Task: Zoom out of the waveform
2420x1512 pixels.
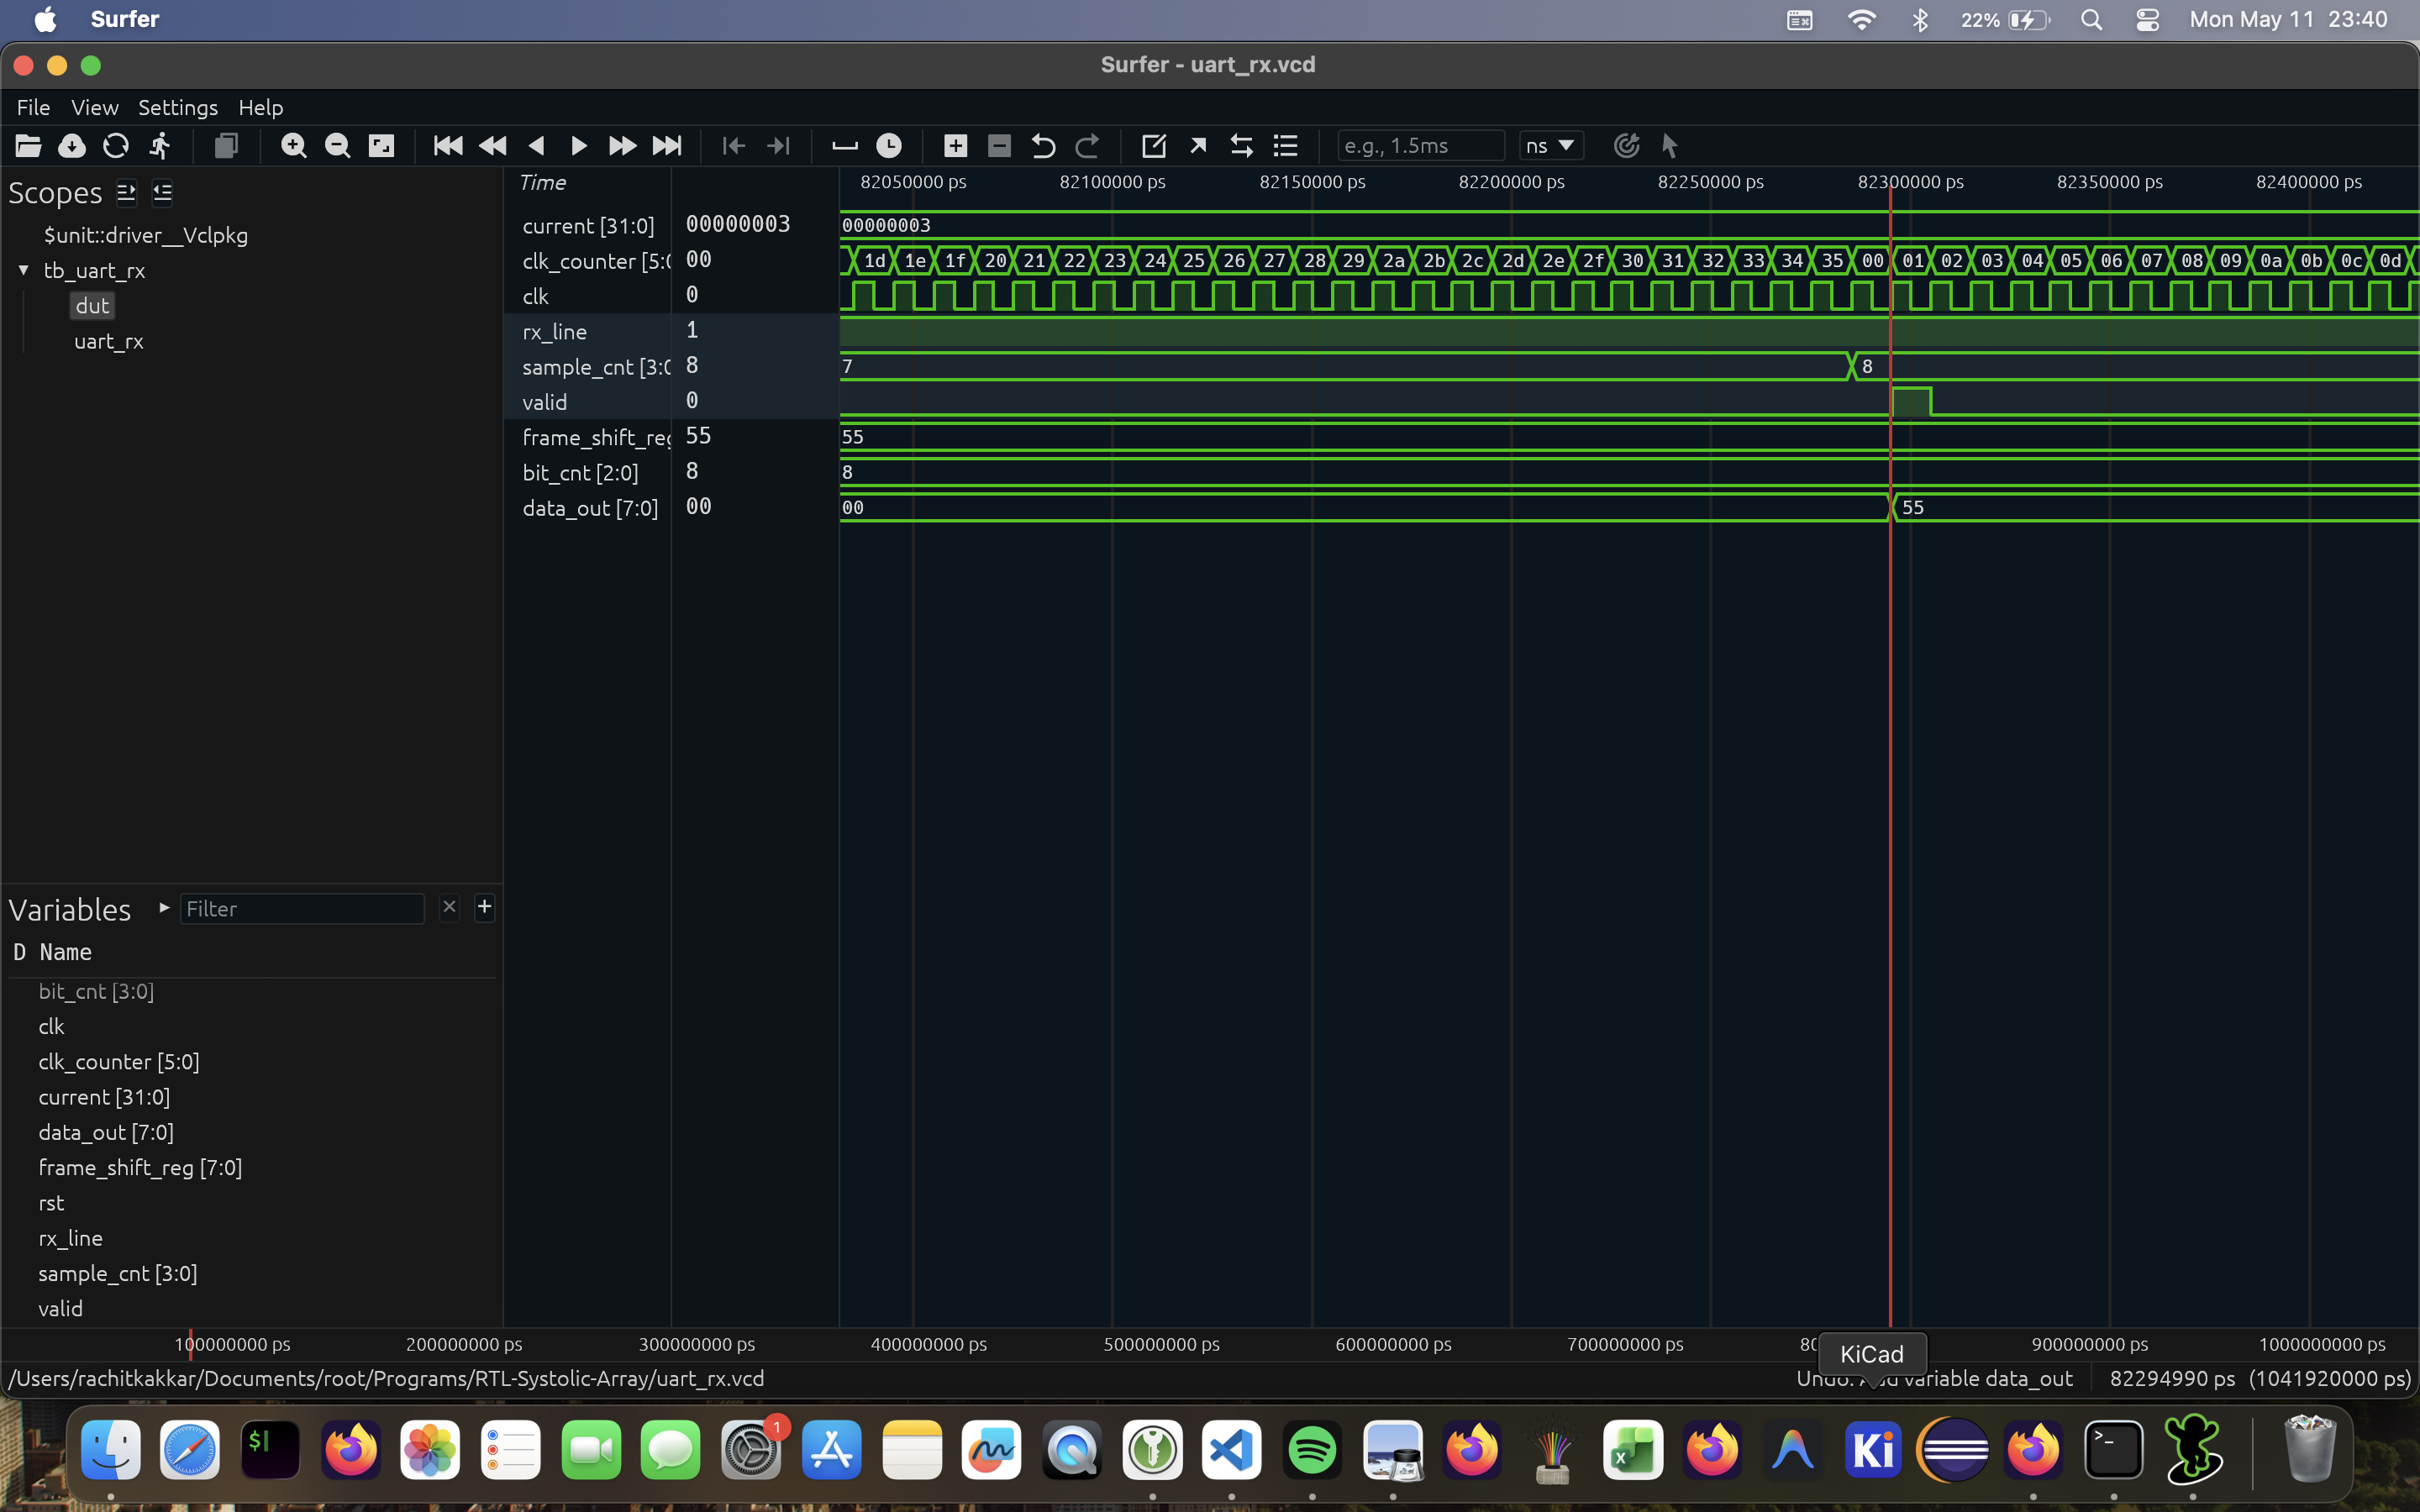Action: (337, 146)
